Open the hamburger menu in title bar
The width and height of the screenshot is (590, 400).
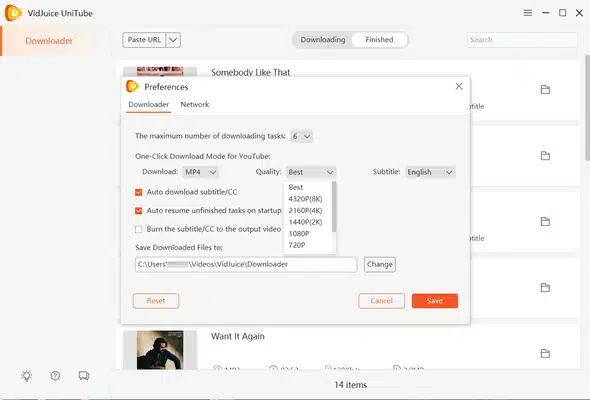click(x=528, y=13)
